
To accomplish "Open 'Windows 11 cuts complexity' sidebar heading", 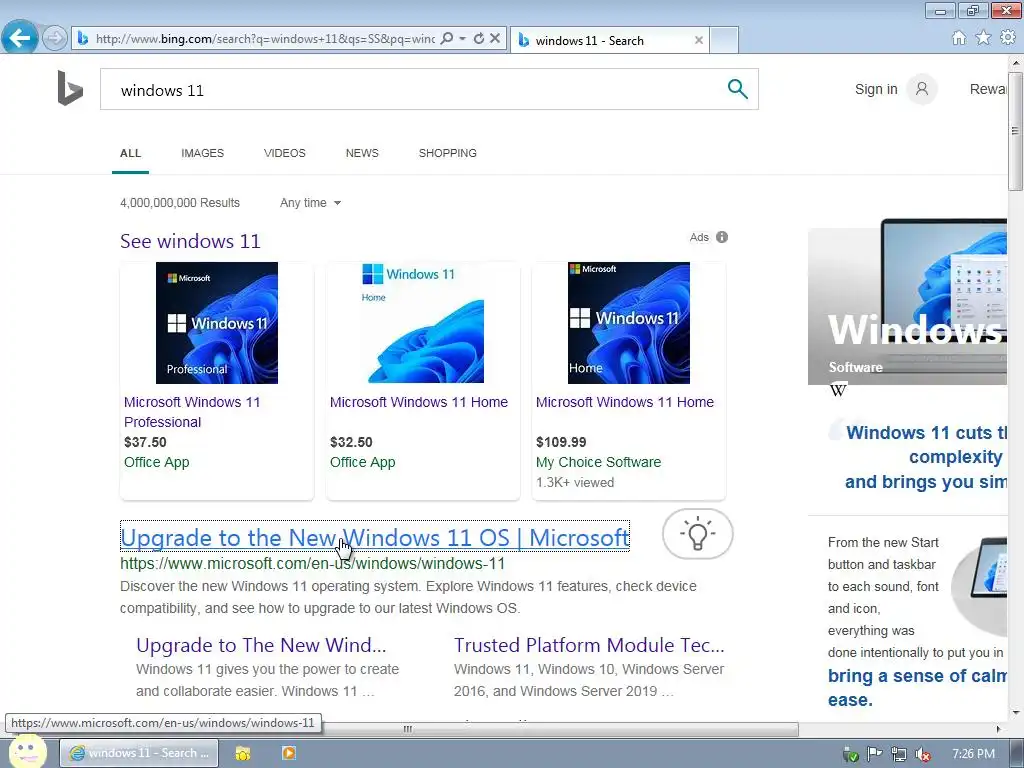I will tap(926, 457).
